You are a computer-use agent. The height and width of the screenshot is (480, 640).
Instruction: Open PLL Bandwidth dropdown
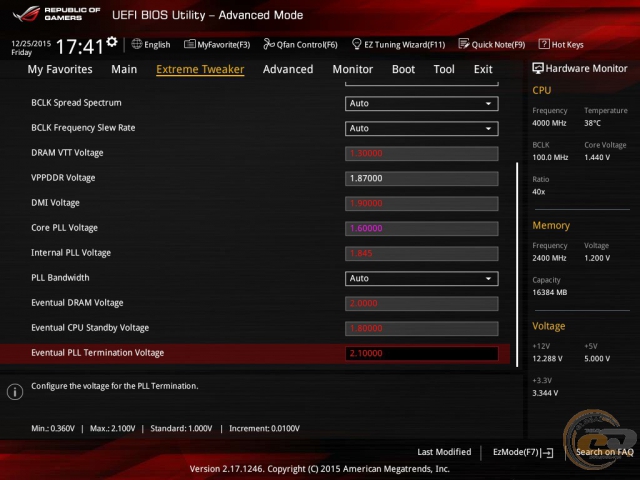pos(422,278)
